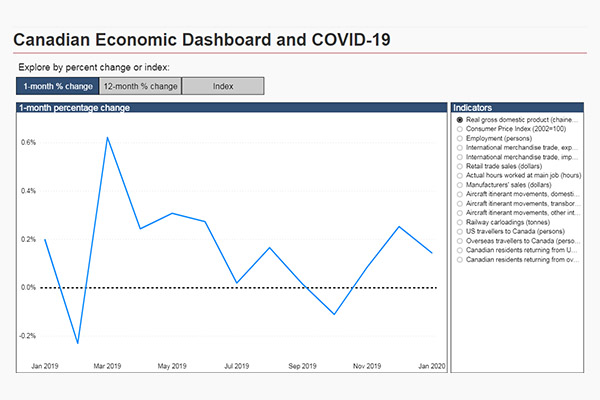Click the Canadian Economic Dashboard and COVID-19 heading

pyautogui.click(x=202, y=40)
